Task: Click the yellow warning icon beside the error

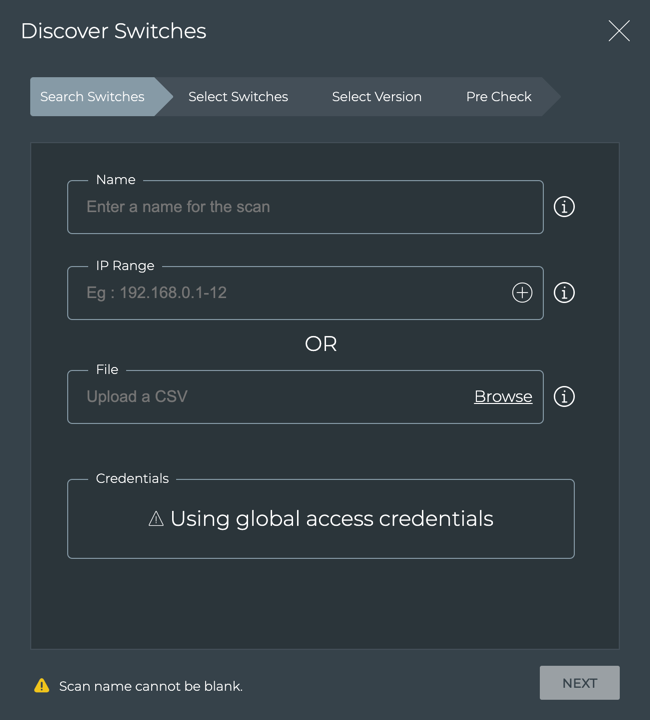Action: pos(41,686)
